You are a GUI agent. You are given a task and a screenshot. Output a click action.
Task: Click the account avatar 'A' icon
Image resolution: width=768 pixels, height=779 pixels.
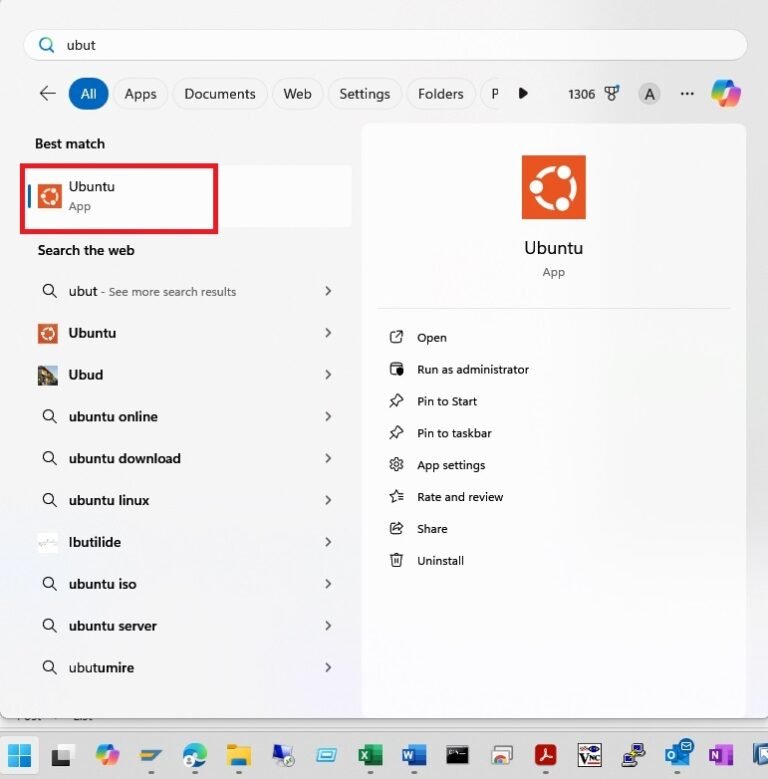point(650,94)
